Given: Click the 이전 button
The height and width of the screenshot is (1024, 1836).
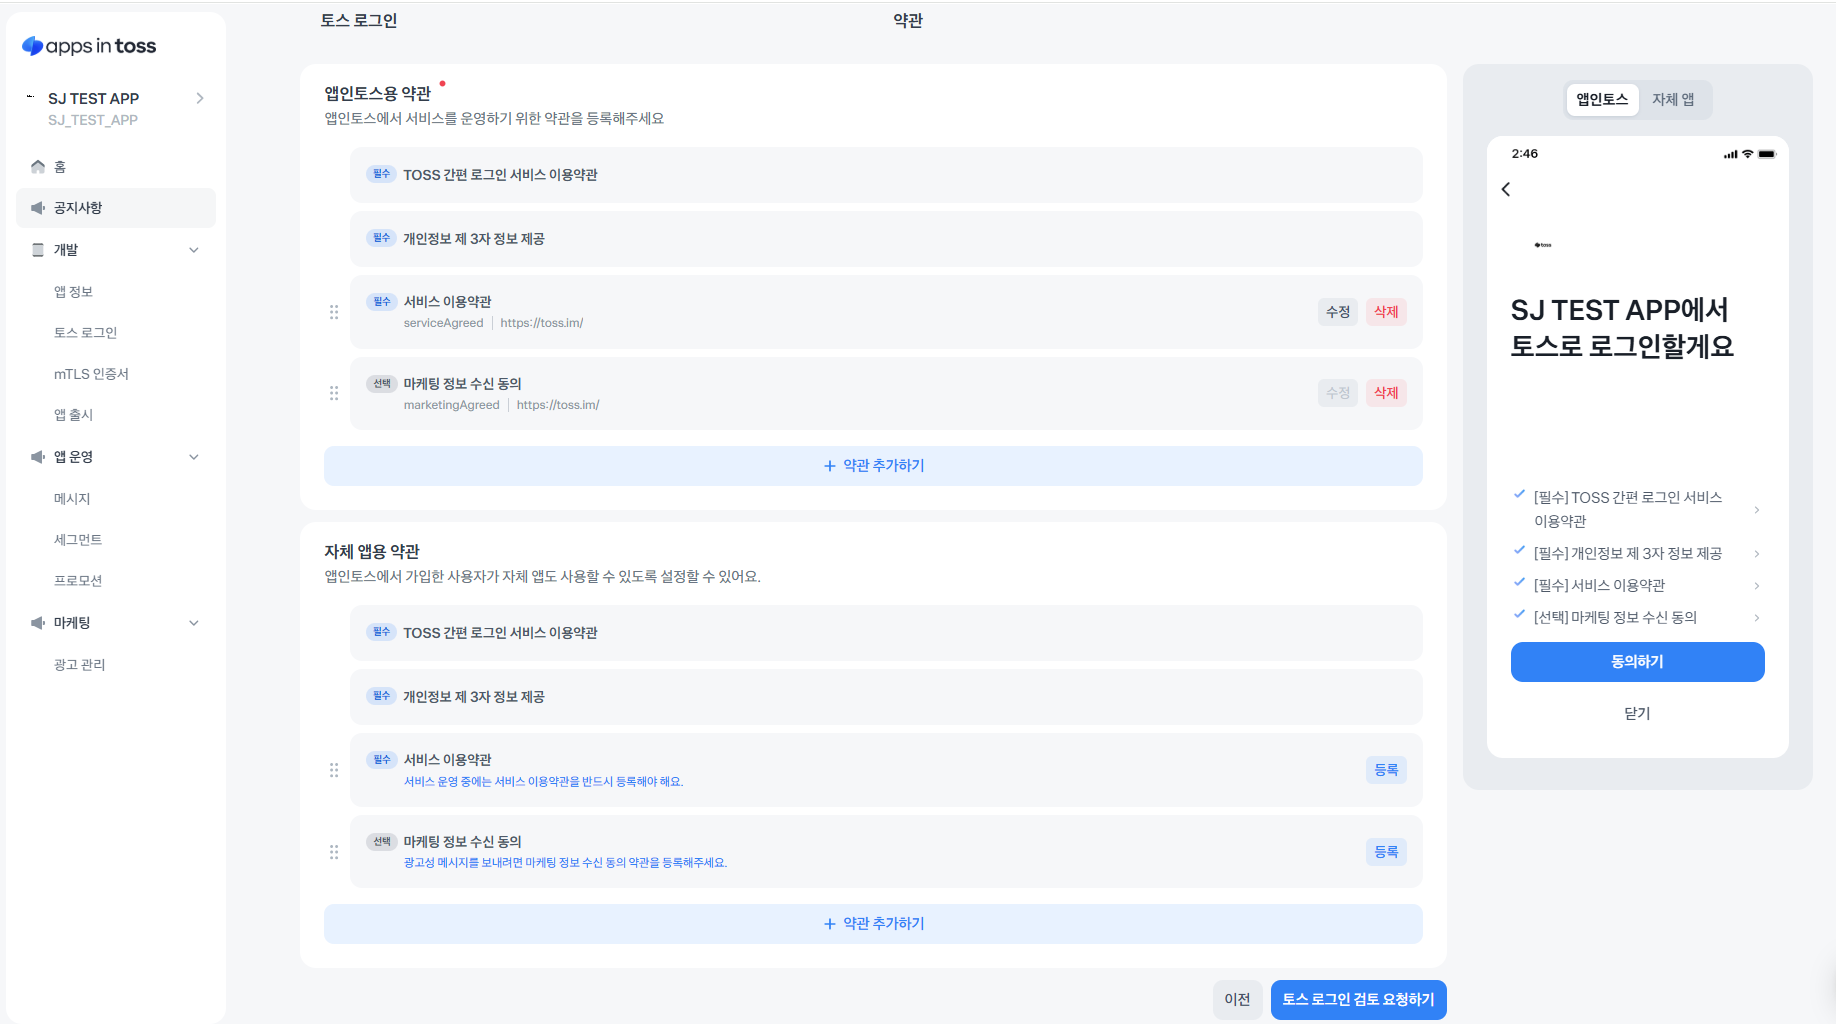Looking at the screenshot, I should [x=1237, y=1000].
